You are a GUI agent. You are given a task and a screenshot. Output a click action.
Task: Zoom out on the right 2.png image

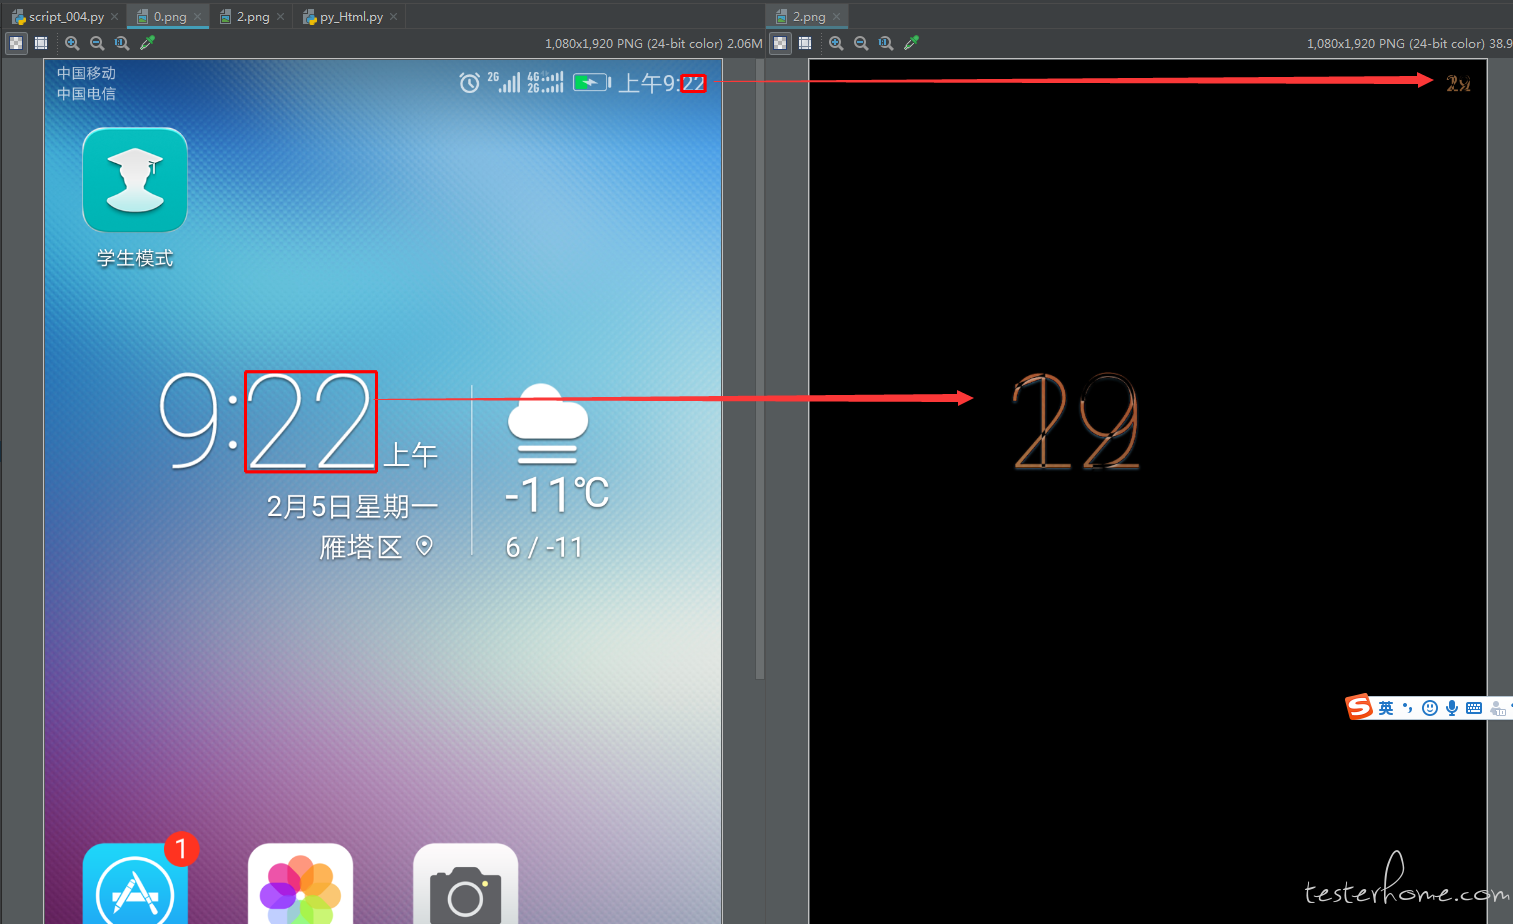(861, 43)
